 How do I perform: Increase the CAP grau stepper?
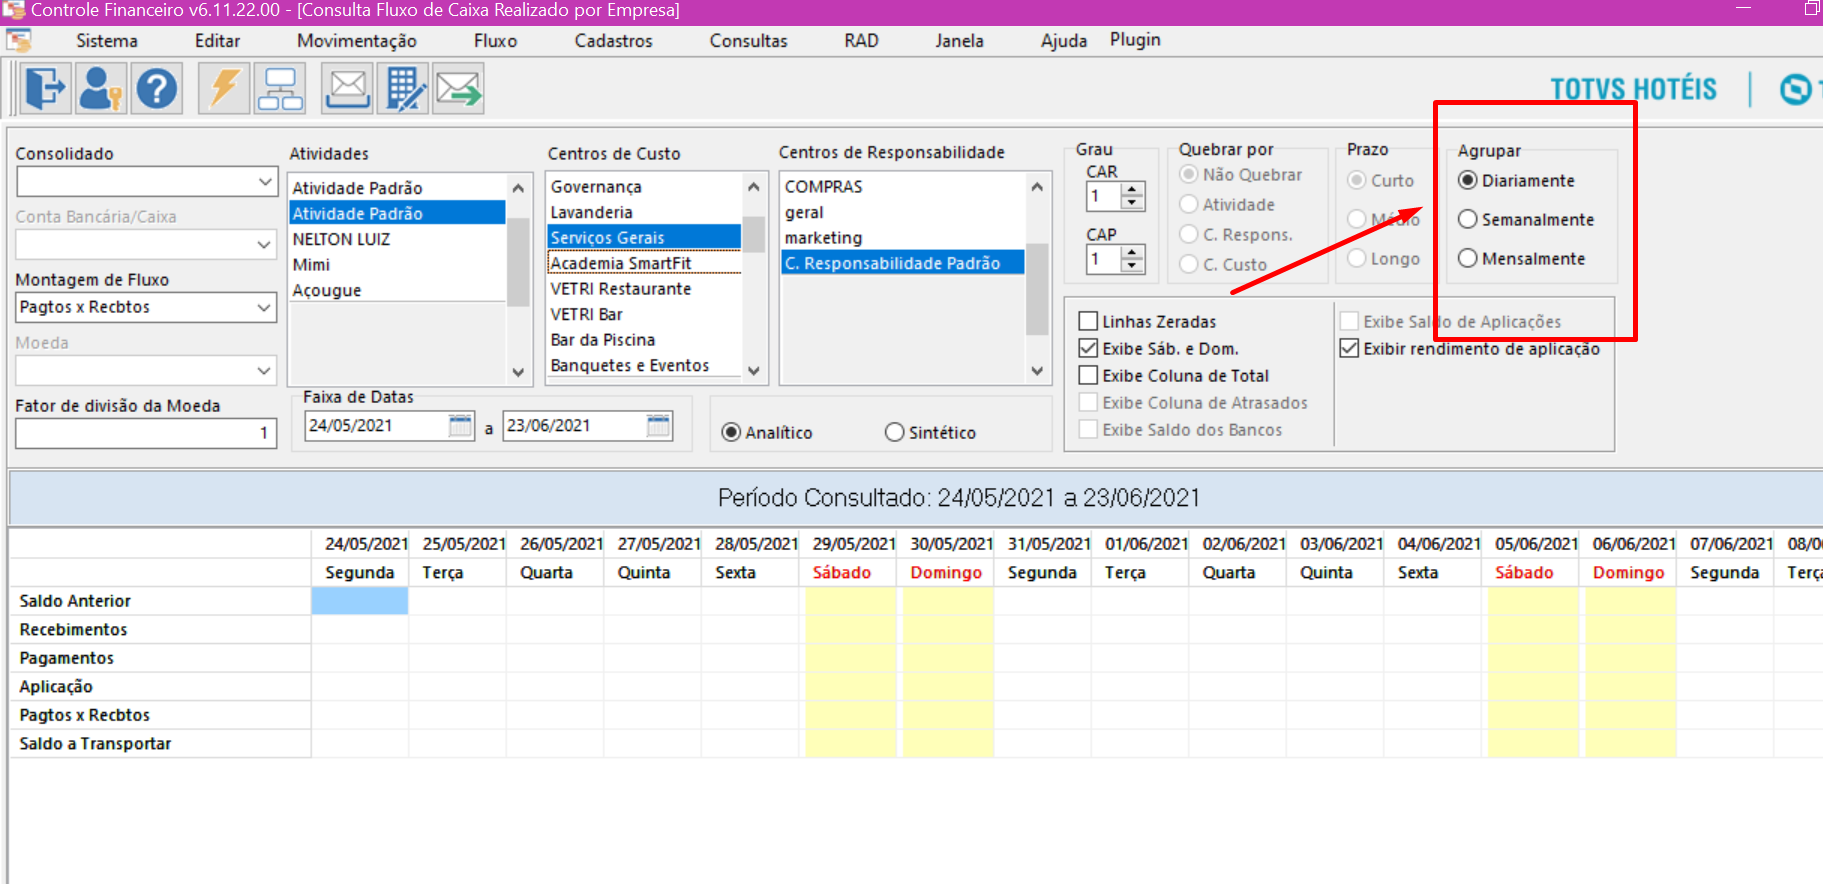1132,253
